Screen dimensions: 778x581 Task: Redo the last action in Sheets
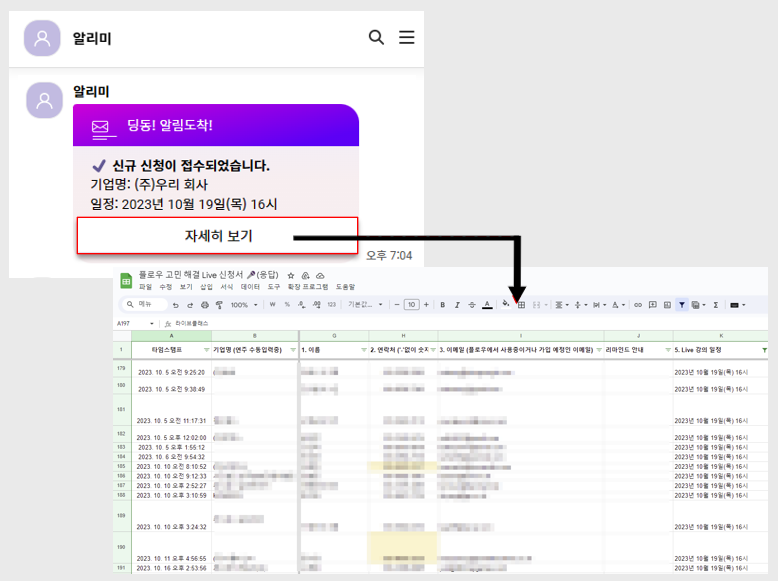click(x=190, y=305)
